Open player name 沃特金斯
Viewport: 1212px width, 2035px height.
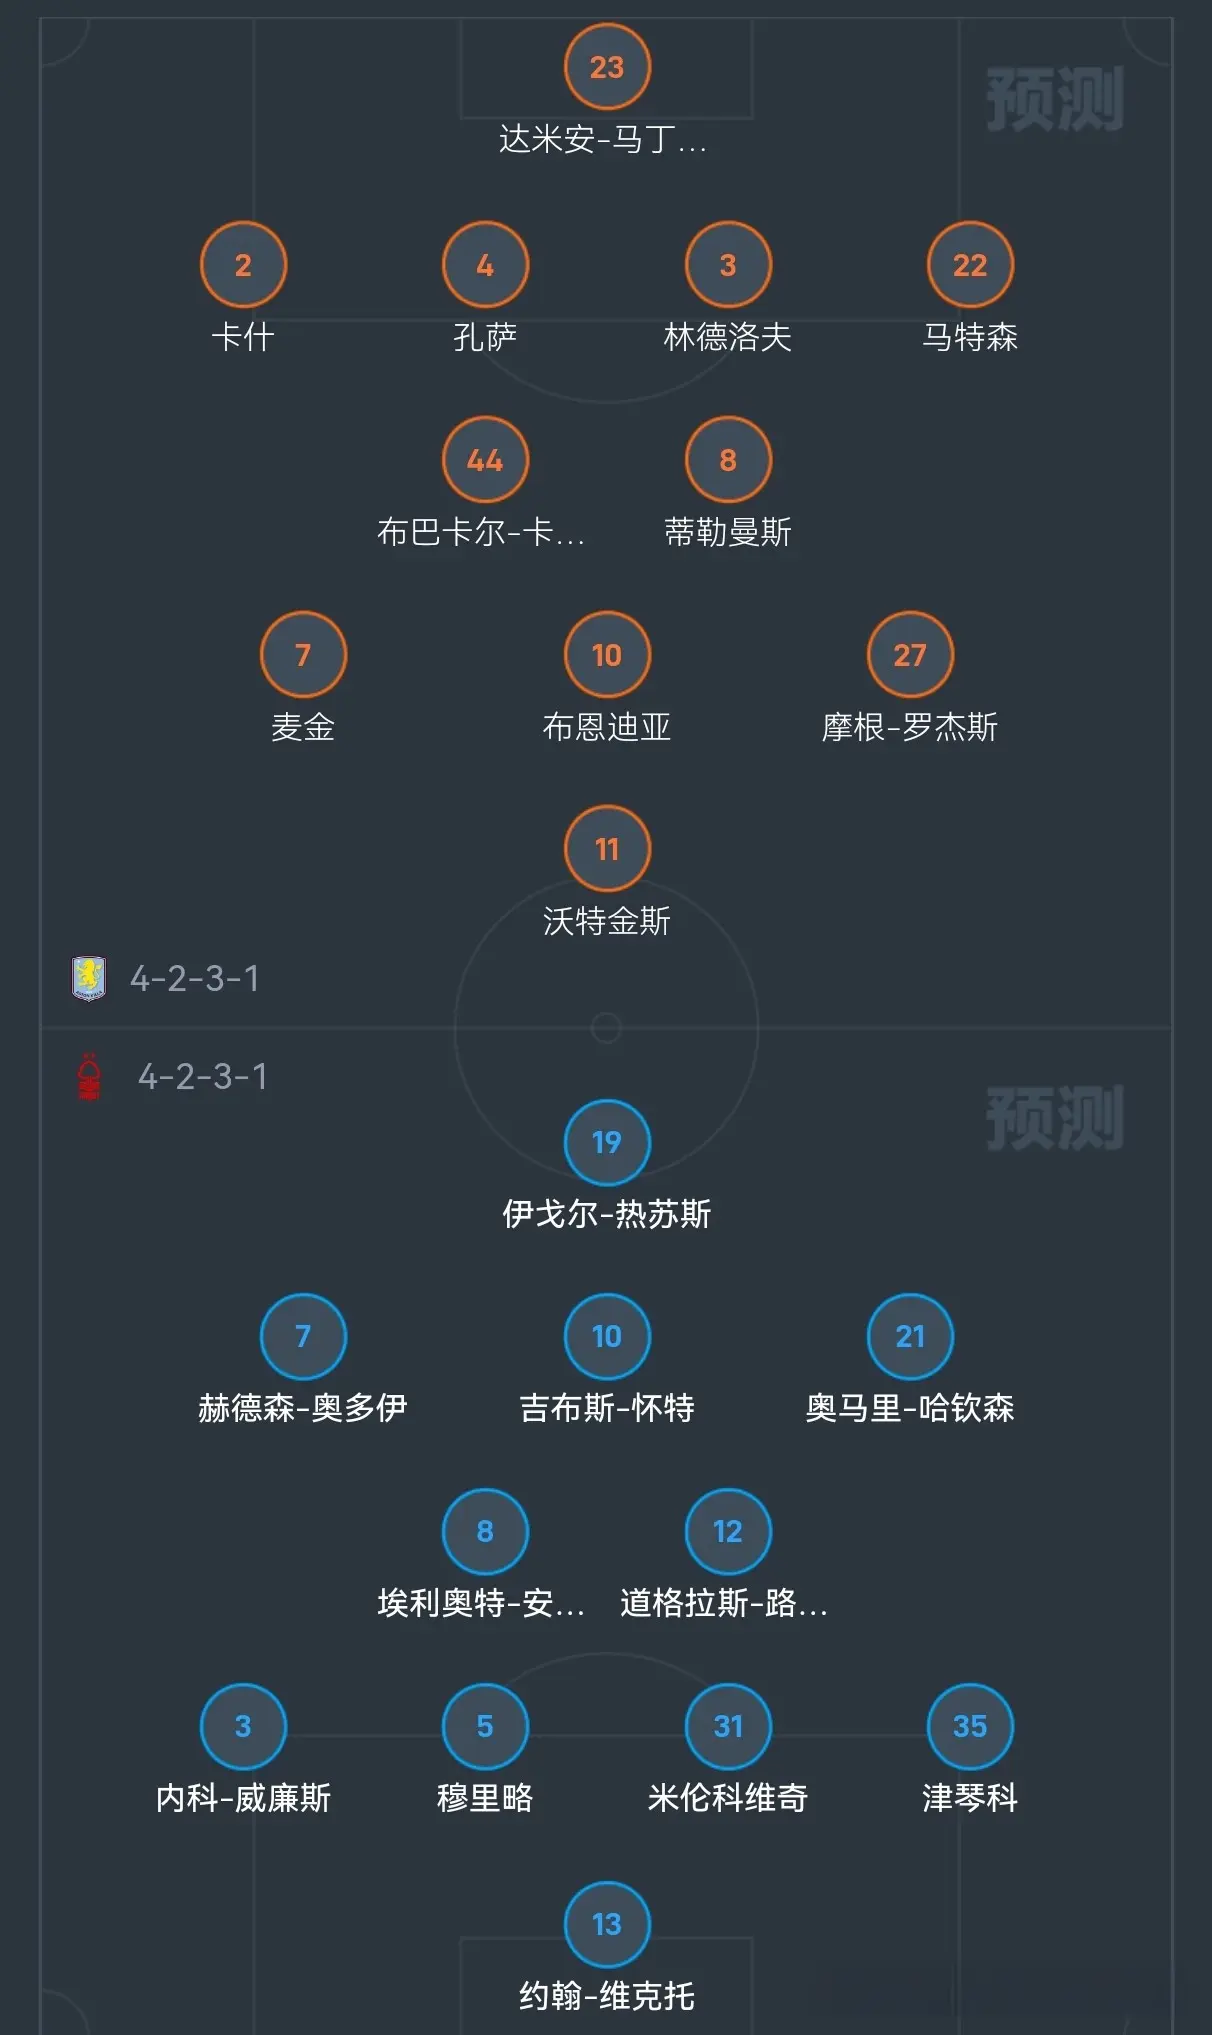coord(607,921)
